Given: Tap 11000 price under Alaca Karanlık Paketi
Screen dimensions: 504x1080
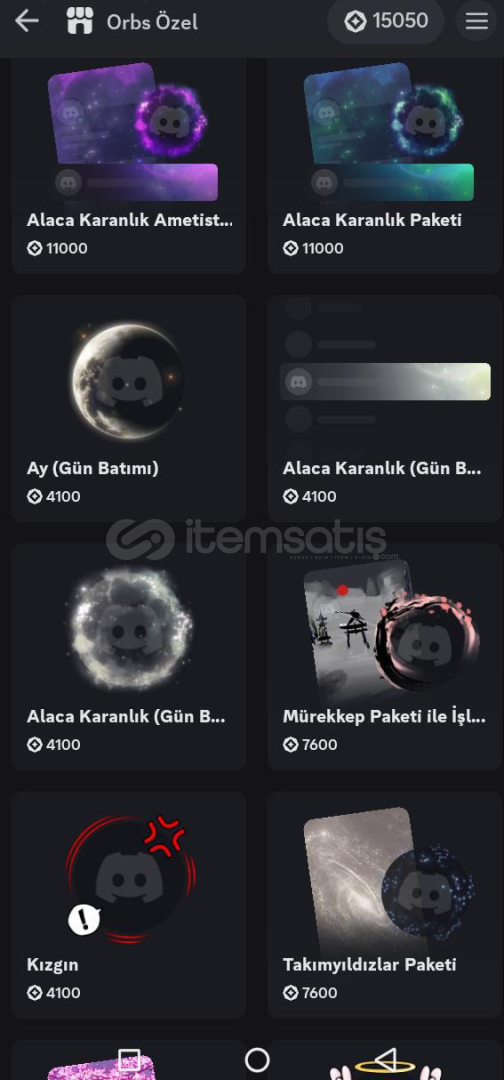Looking at the screenshot, I should pyautogui.click(x=313, y=248).
